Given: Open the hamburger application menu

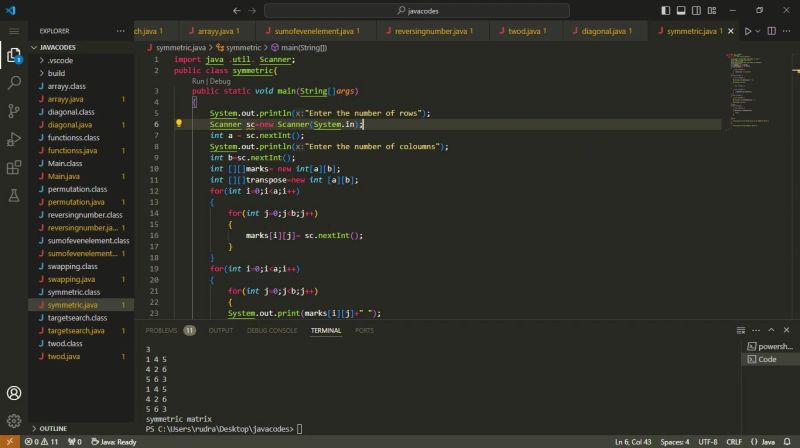Looking at the screenshot, I should click(x=14, y=31).
